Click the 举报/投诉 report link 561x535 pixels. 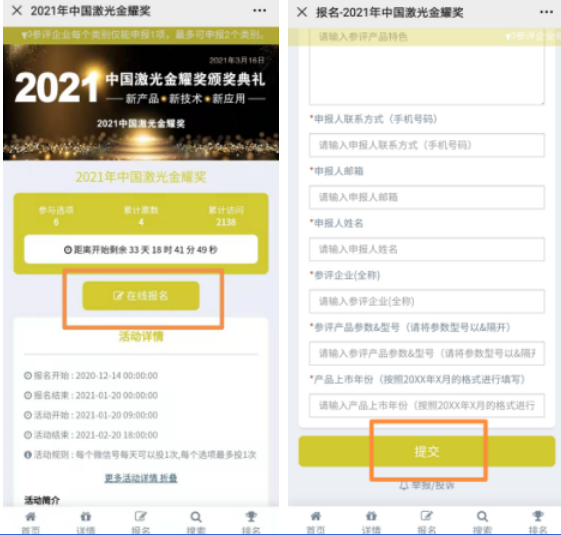(427, 486)
